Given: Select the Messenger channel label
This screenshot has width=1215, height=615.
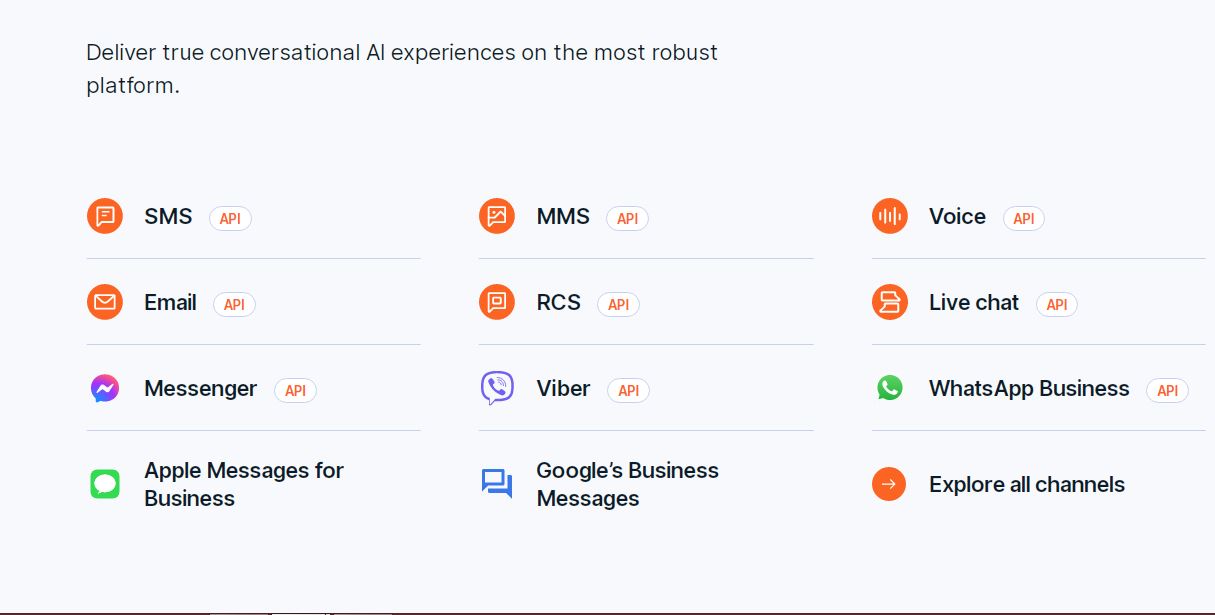Looking at the screenshot, I should pyautogui.click(x=200, y=389).
